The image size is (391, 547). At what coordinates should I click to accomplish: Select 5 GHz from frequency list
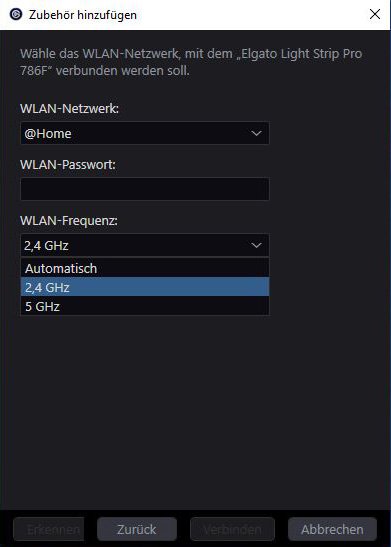(x=145, y=306)
